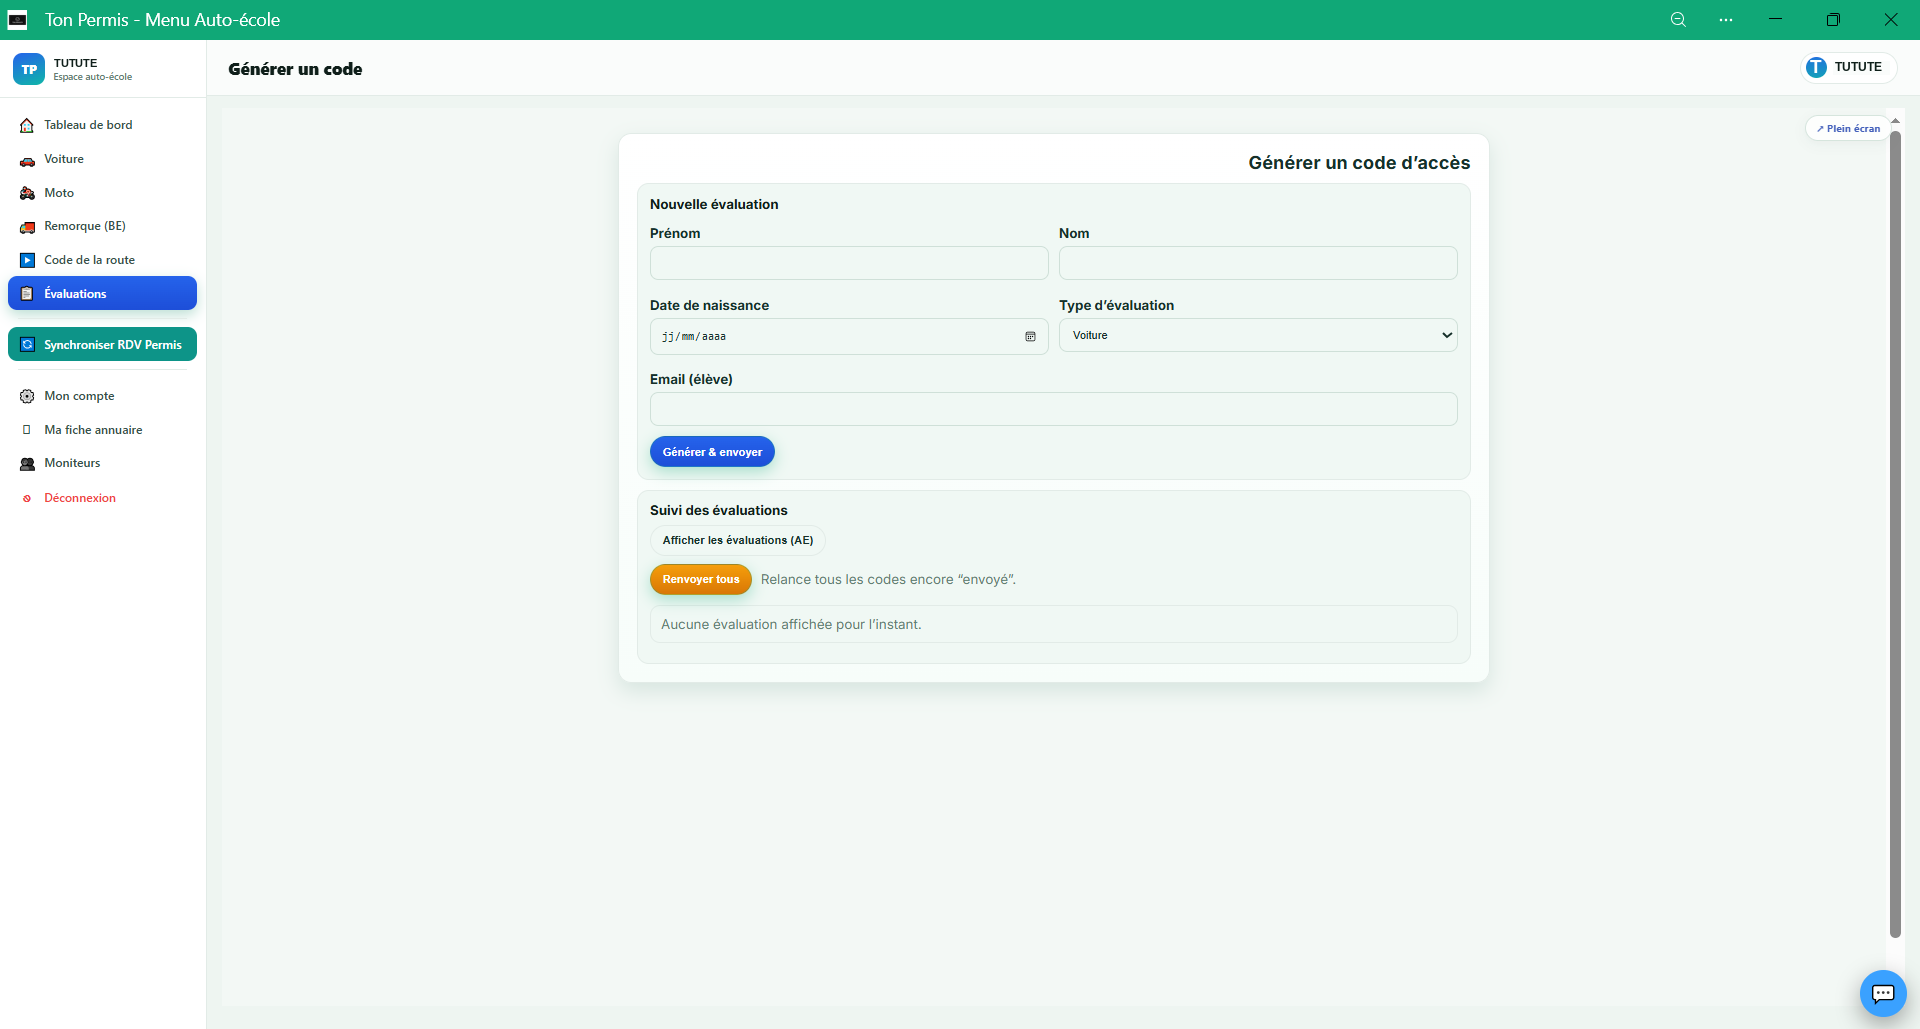Open the Moniteurs page
The width and height of the screenshot is (1920, 1029).
pos(102,463)
